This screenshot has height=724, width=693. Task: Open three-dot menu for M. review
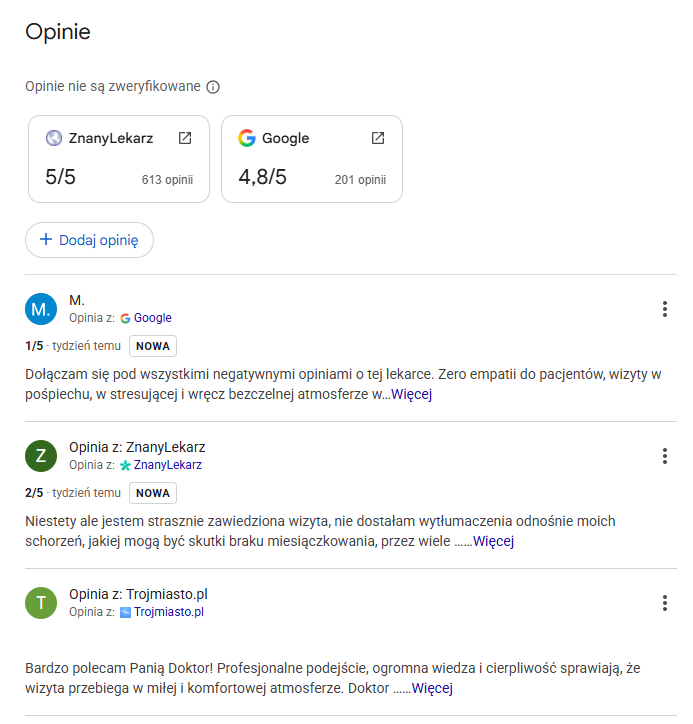(664, 309)
